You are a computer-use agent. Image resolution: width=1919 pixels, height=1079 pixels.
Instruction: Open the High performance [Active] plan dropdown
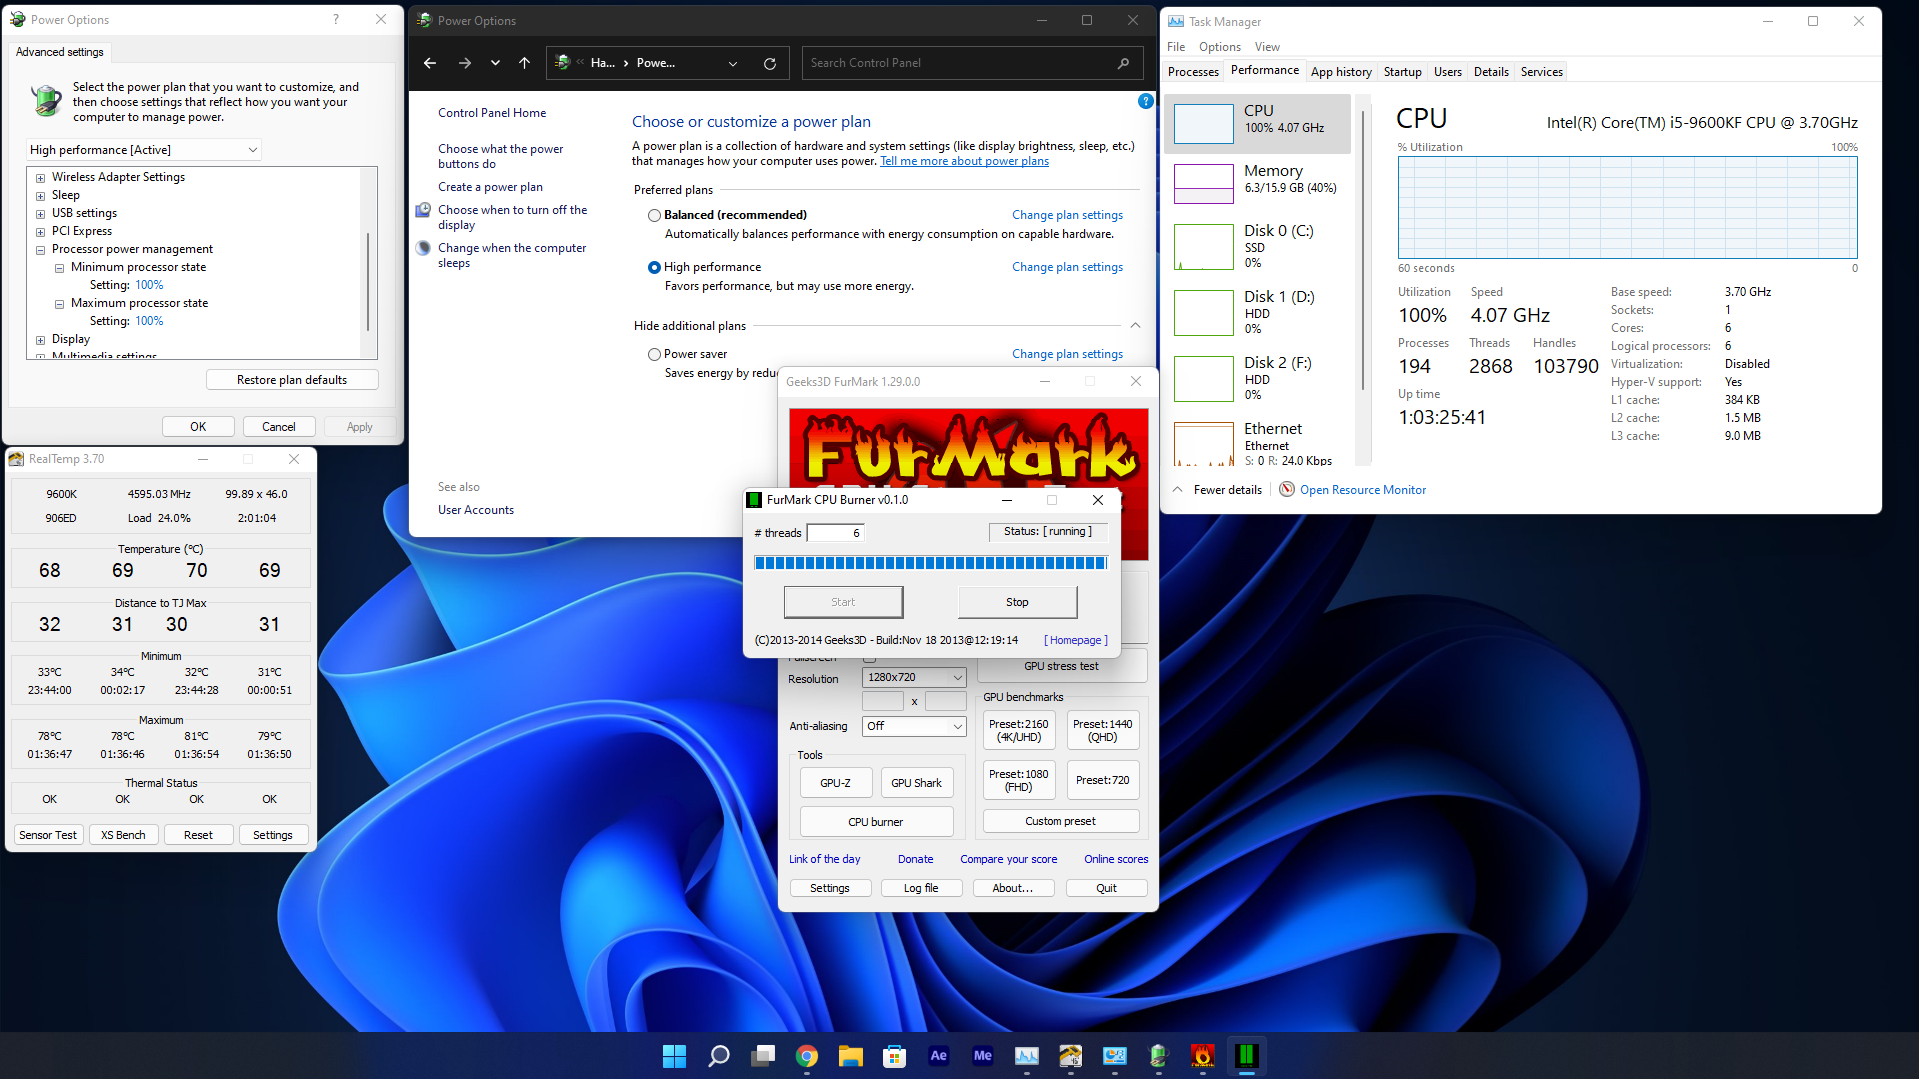tap(144, 150)
